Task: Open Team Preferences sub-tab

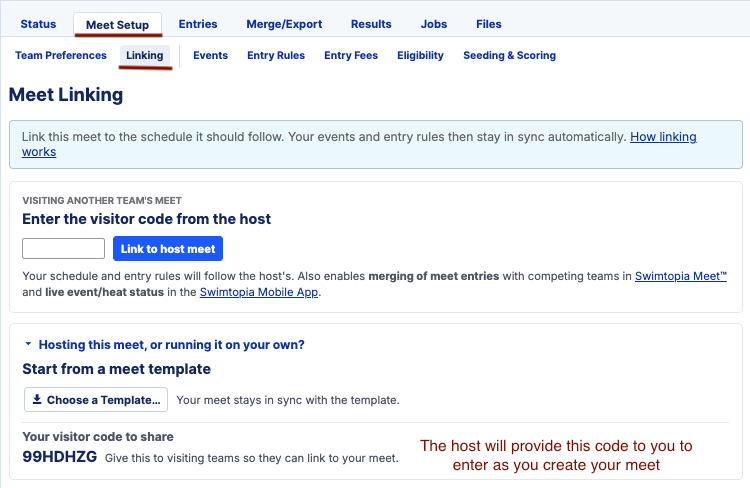Action: [61, 55]
